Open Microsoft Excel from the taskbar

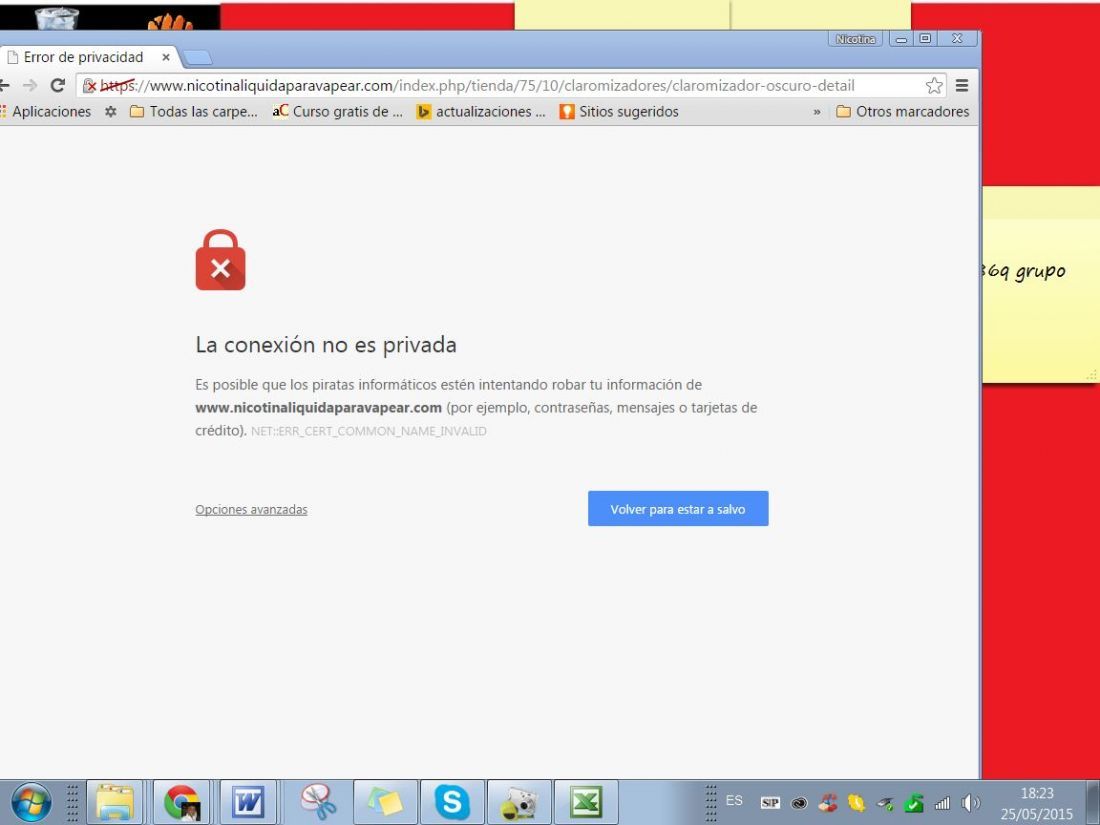(586, 802)
